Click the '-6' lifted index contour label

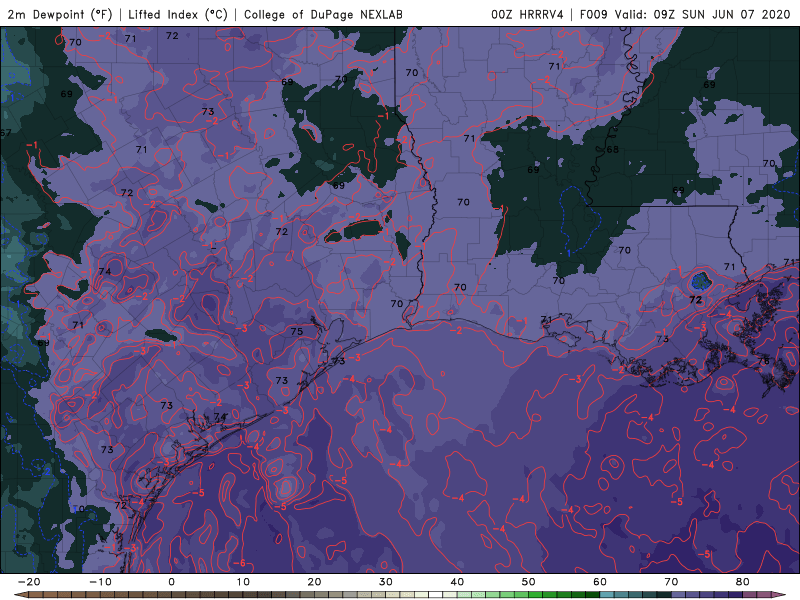[x=239, y=563]
